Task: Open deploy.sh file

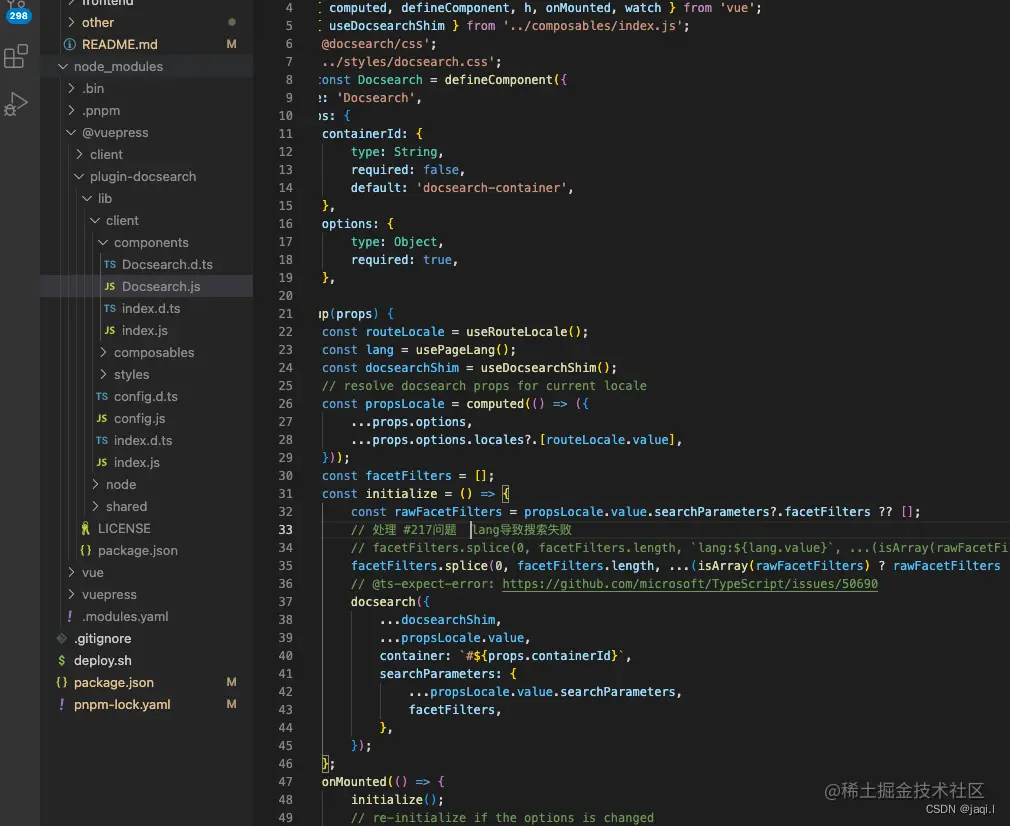Action: coord(102,660)
